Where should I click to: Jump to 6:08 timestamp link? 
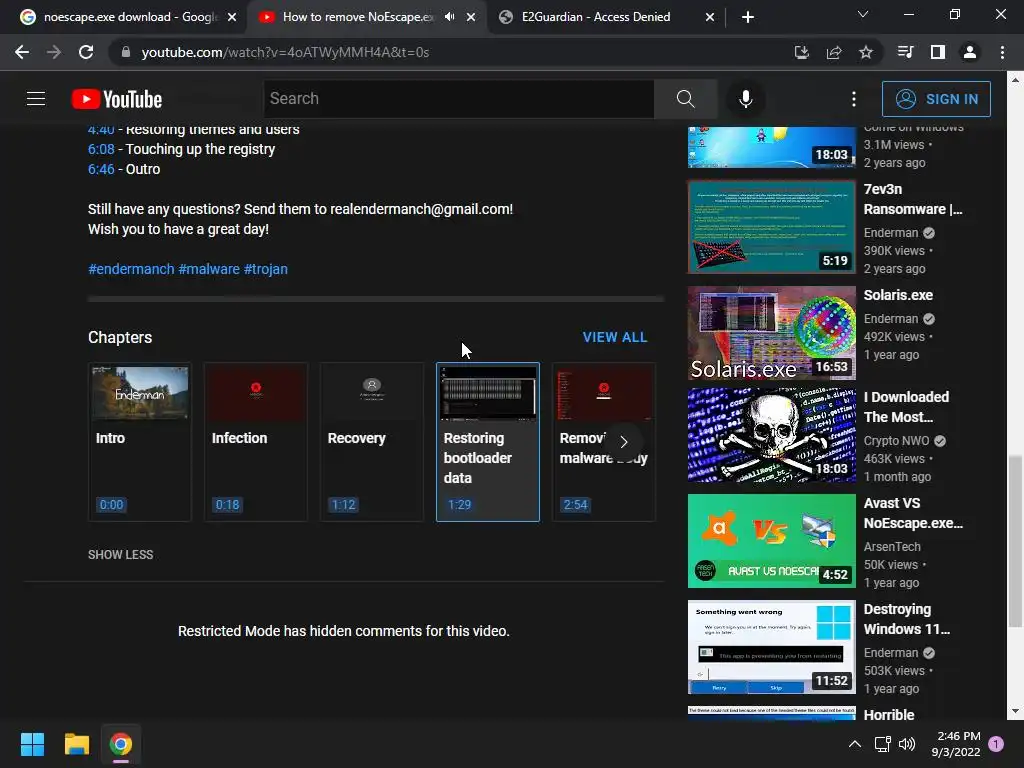pos(101,149)
